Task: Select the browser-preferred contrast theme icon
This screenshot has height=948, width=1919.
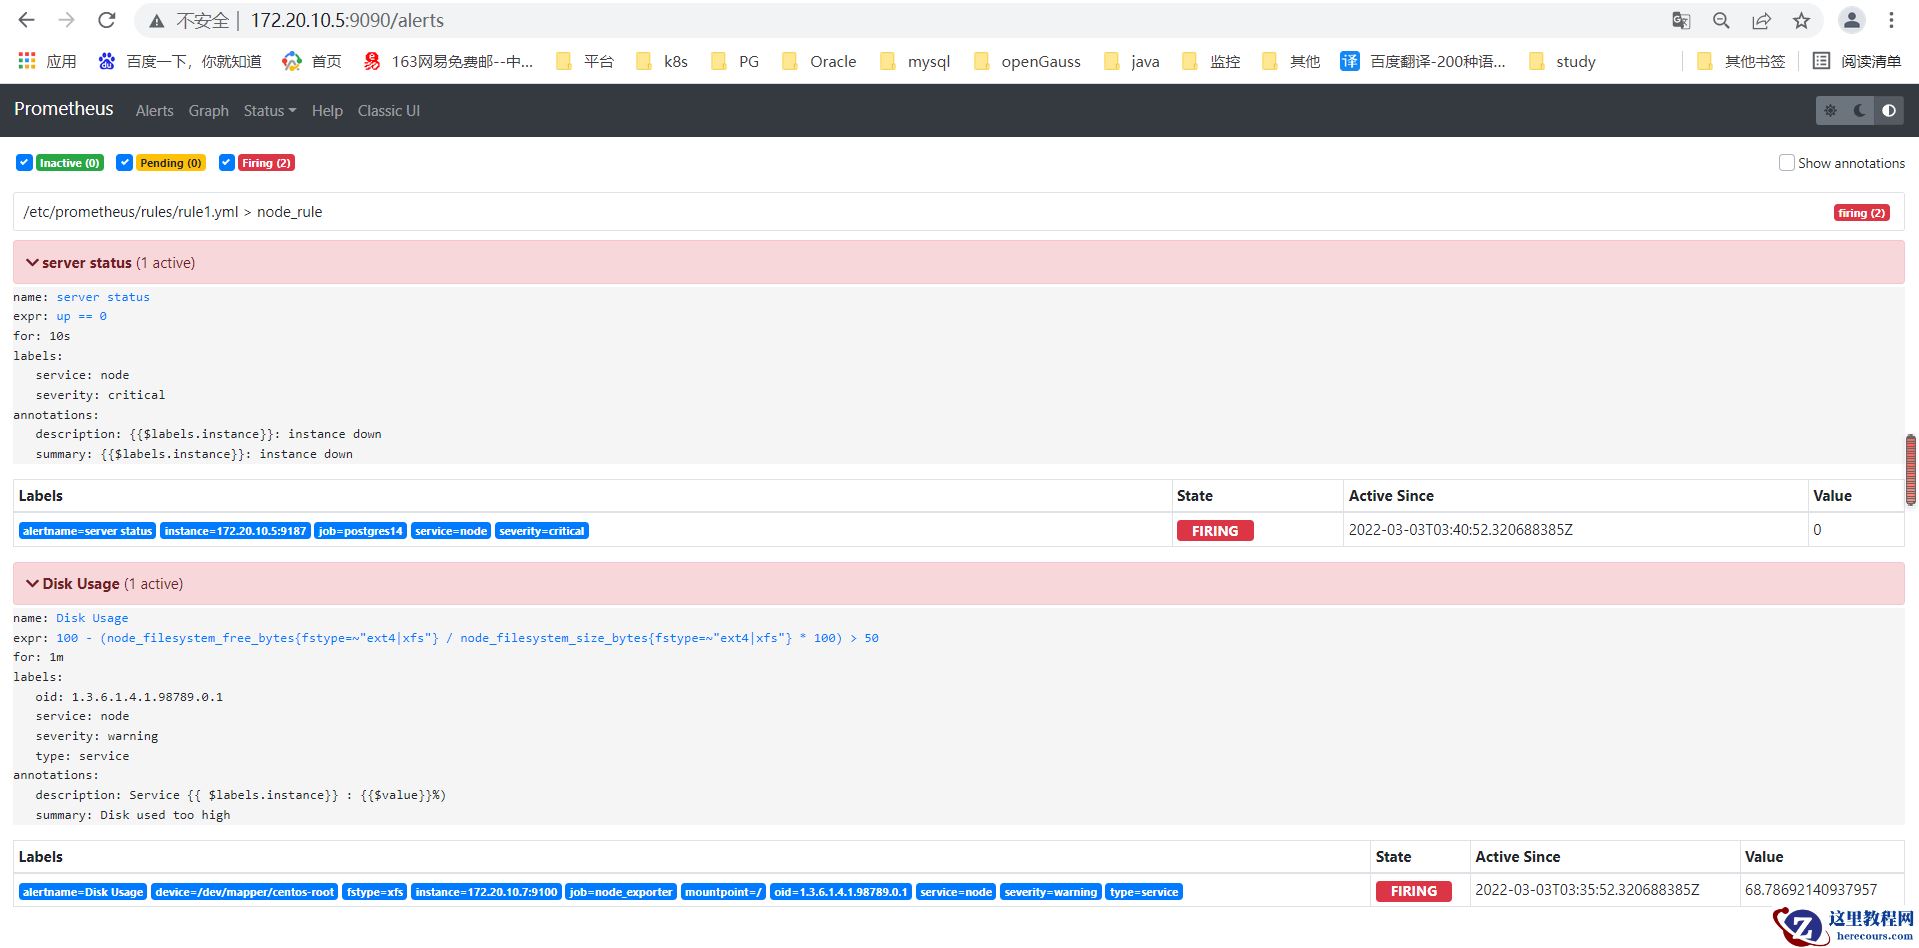Action: coord(1888,111)
